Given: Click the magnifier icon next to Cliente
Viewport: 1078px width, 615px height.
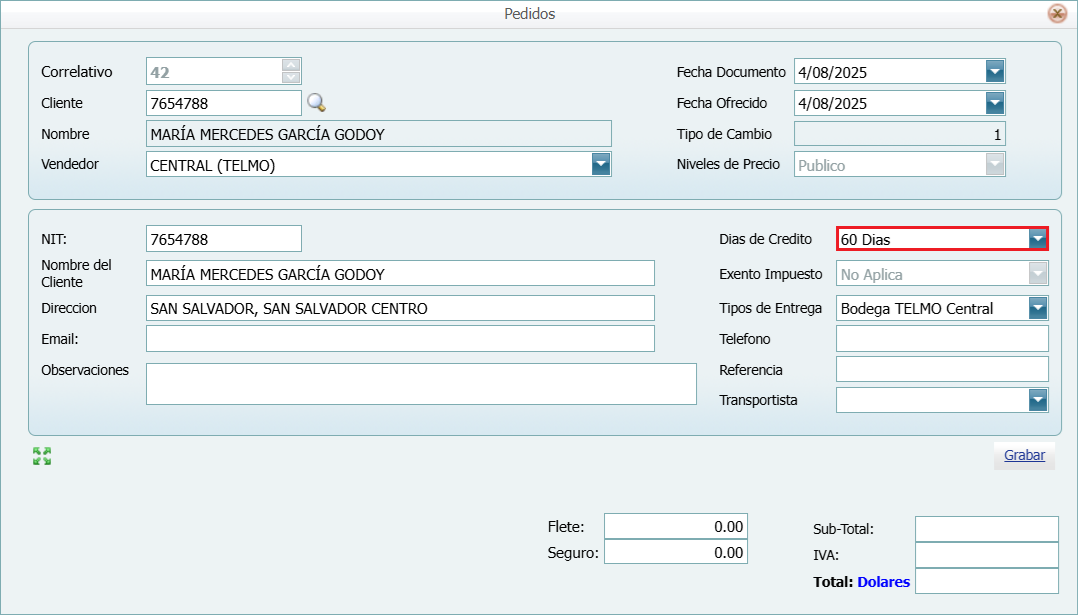Looking at the screenshot, I should pos(316,103).
